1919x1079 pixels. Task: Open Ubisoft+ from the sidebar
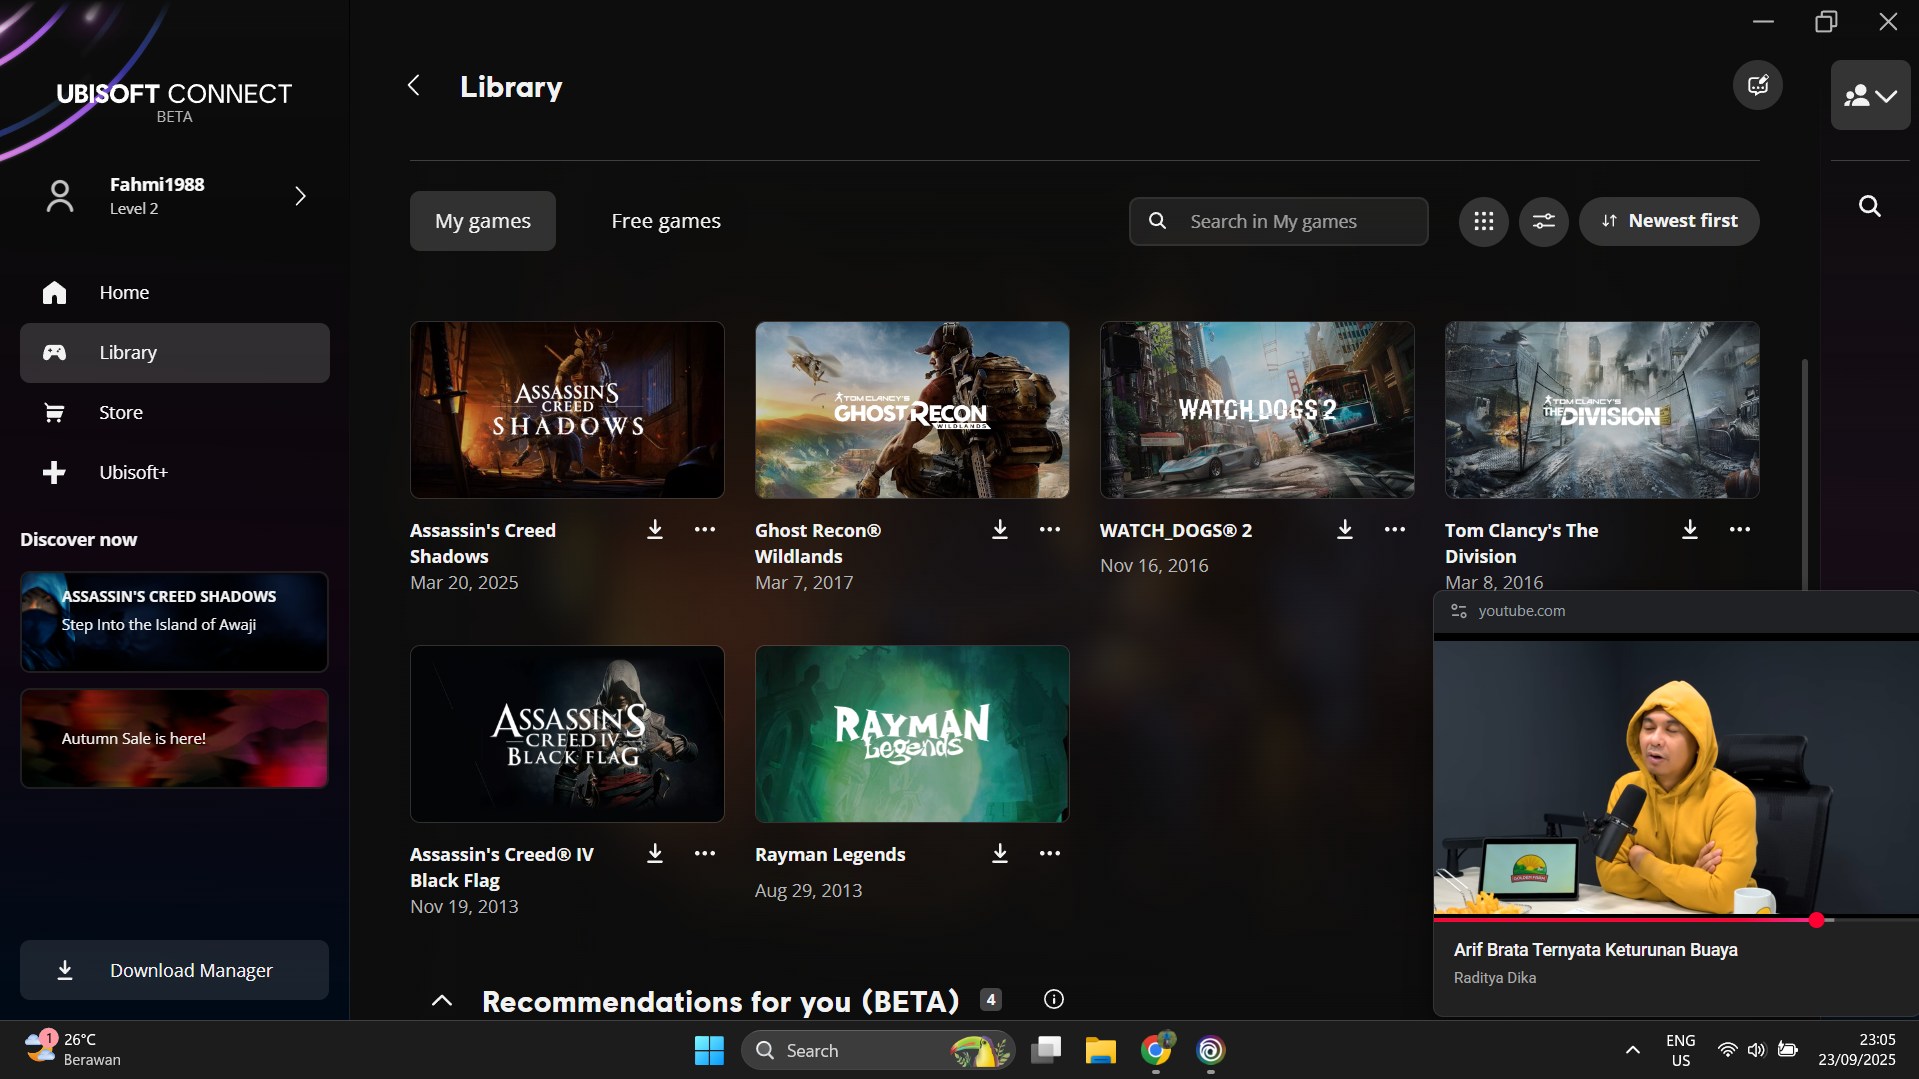point(175,473)
